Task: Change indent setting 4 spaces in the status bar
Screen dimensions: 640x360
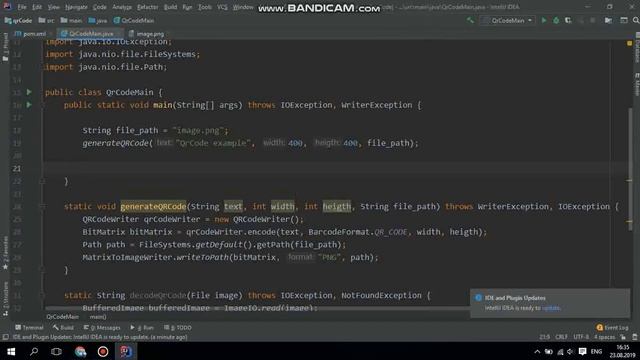Action: (604, 337)
